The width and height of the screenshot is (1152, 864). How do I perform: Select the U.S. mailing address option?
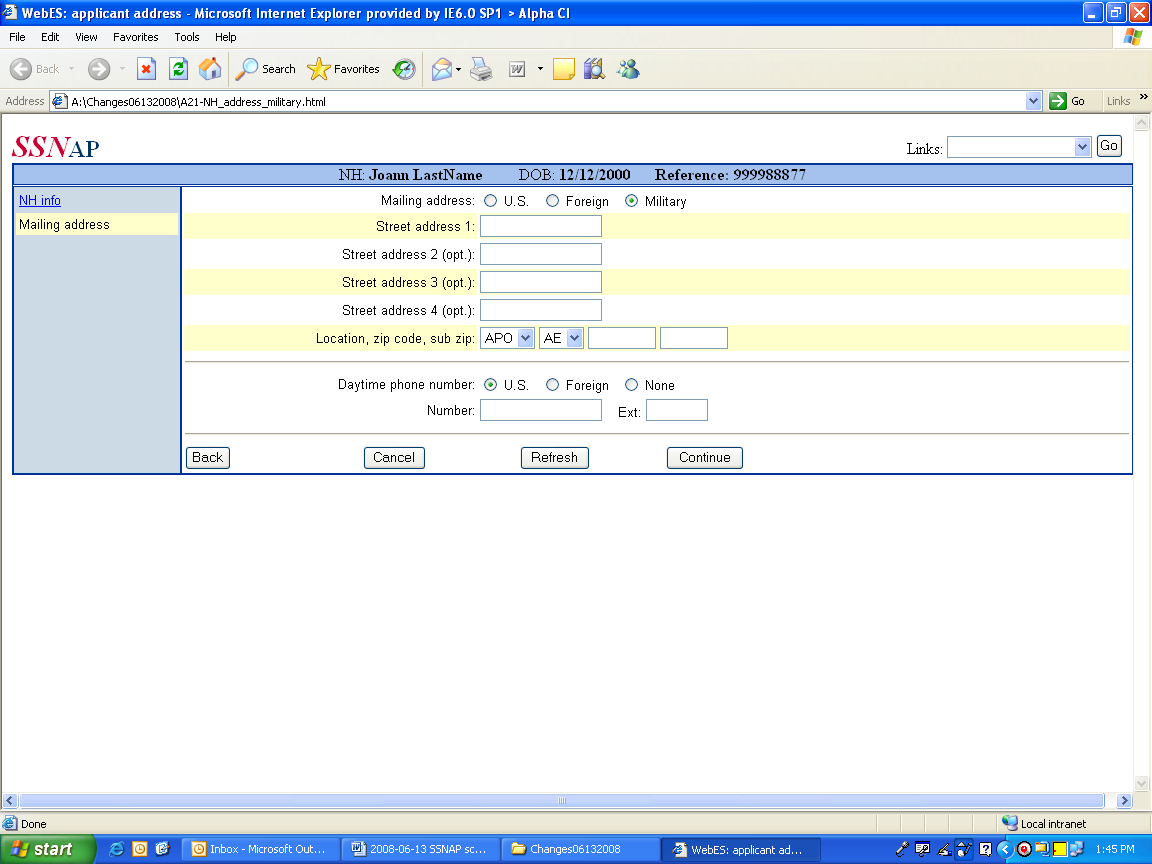point(490,201)
